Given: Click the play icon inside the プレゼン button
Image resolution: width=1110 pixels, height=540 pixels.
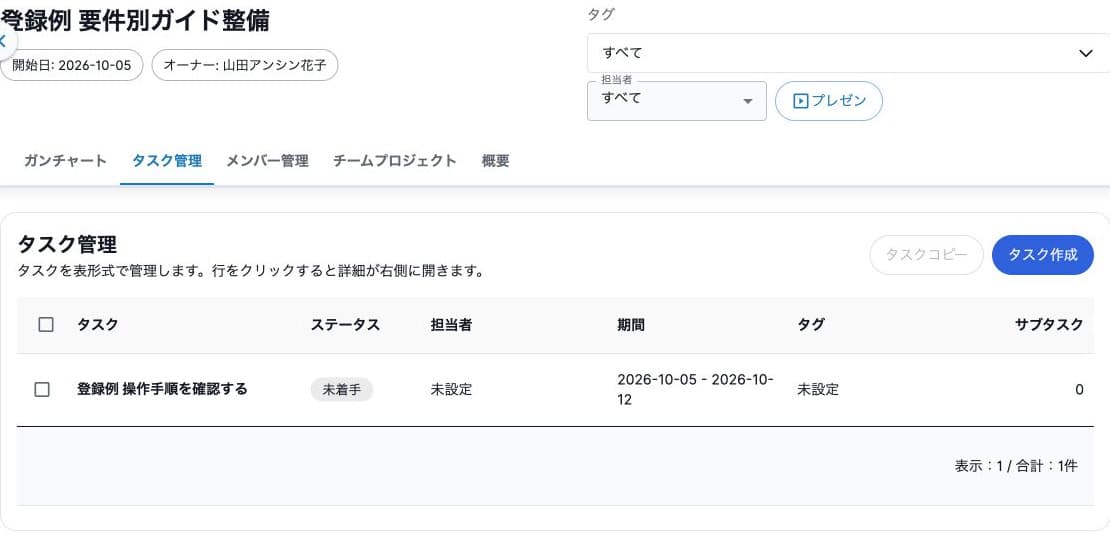Looking at the screenshot, I should pyautogui.click(x=800, y=101).
